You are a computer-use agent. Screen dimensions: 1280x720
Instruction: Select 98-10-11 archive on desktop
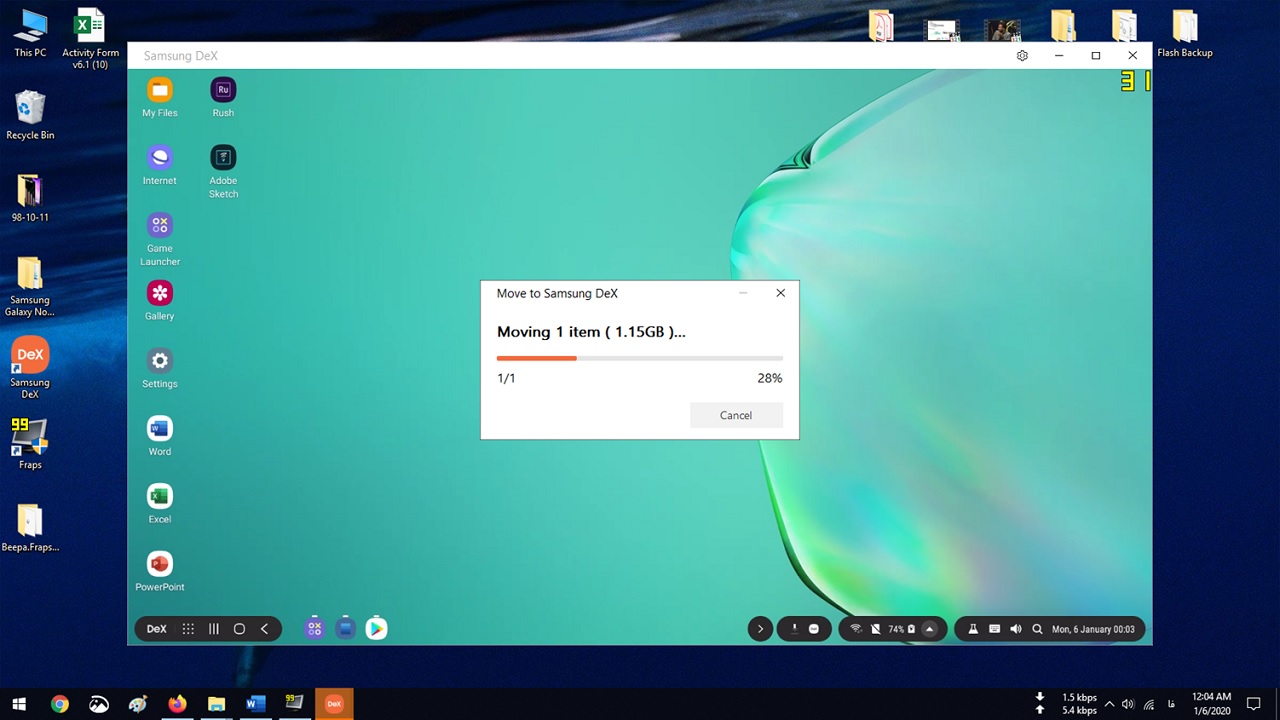(30, 197)
